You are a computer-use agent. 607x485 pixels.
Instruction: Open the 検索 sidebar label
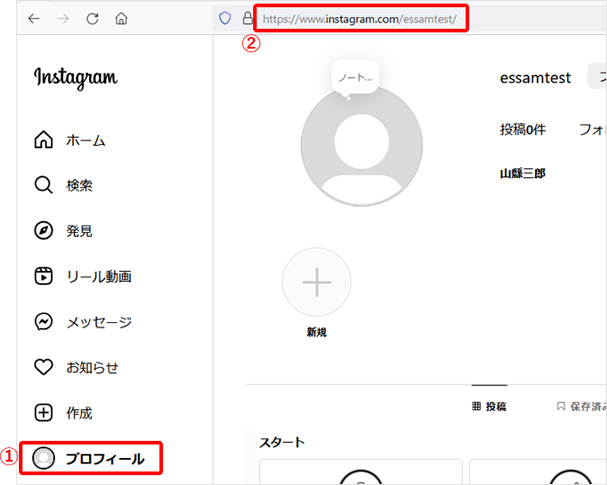click(x=79, y=185)
